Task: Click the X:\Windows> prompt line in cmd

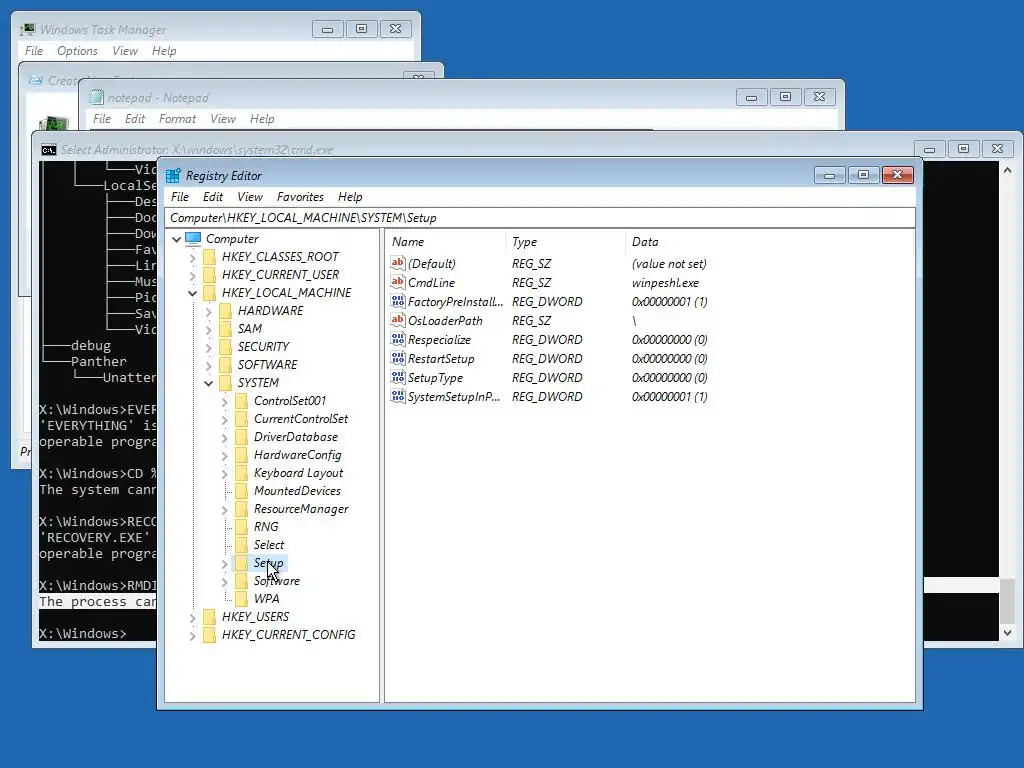Action: pos(82,633)
